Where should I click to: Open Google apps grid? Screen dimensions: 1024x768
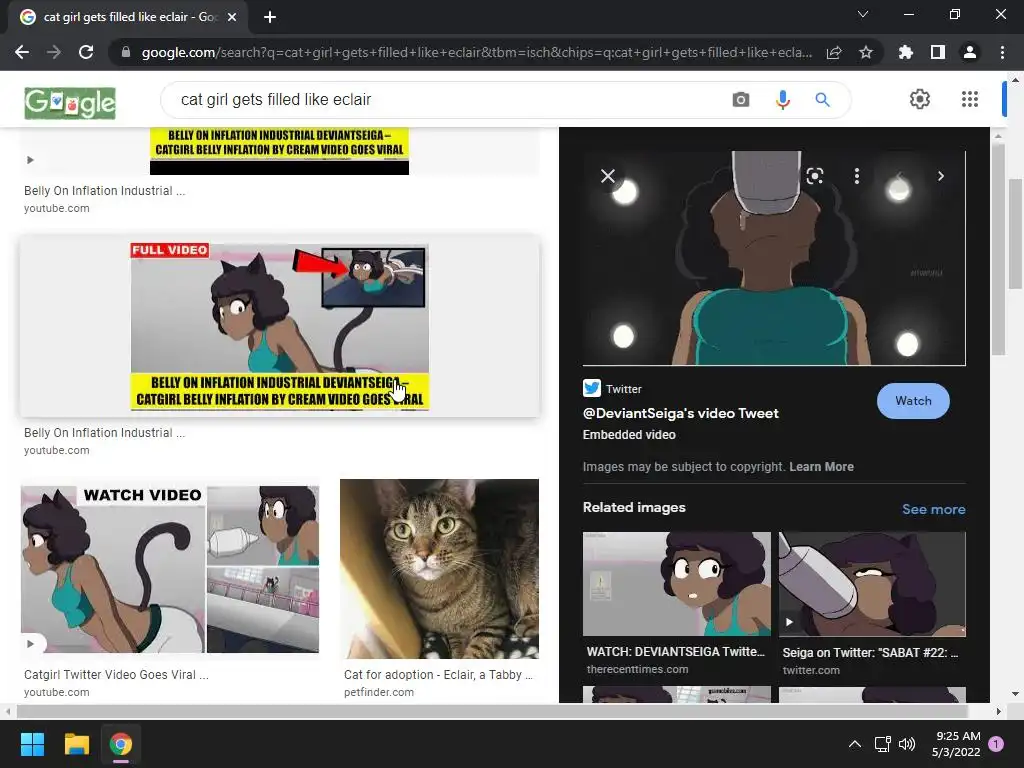pos(970,99)
